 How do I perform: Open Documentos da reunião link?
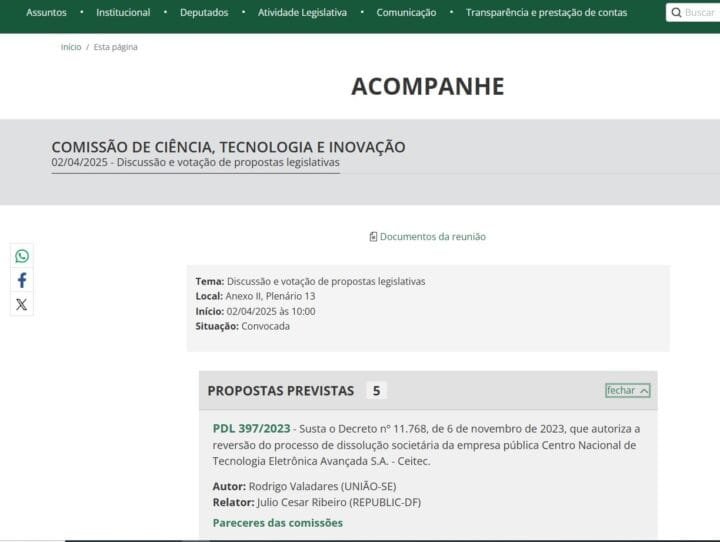(x=432, y=237)
